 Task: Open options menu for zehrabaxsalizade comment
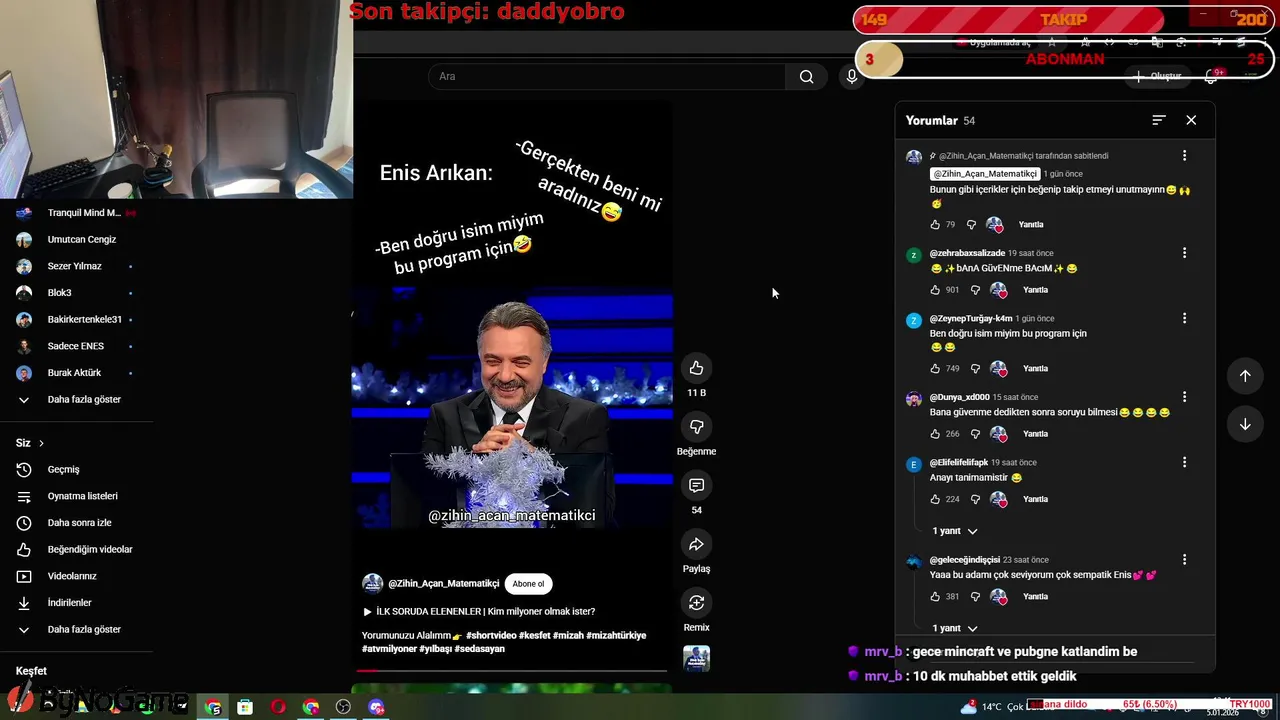tap(1184, 253)
